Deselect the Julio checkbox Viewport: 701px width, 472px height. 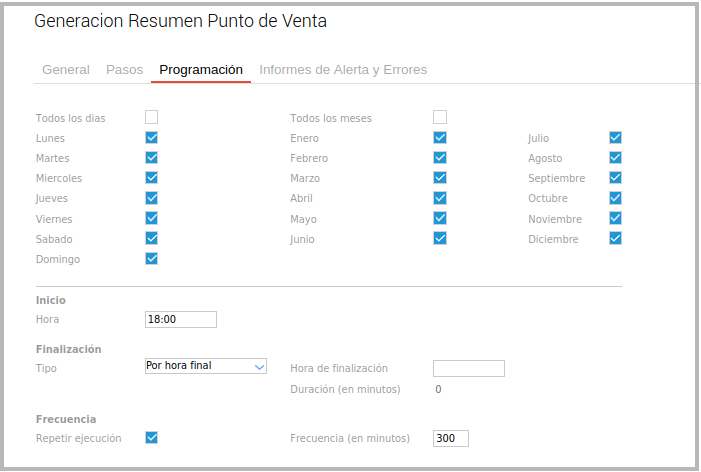pos(615,138)
